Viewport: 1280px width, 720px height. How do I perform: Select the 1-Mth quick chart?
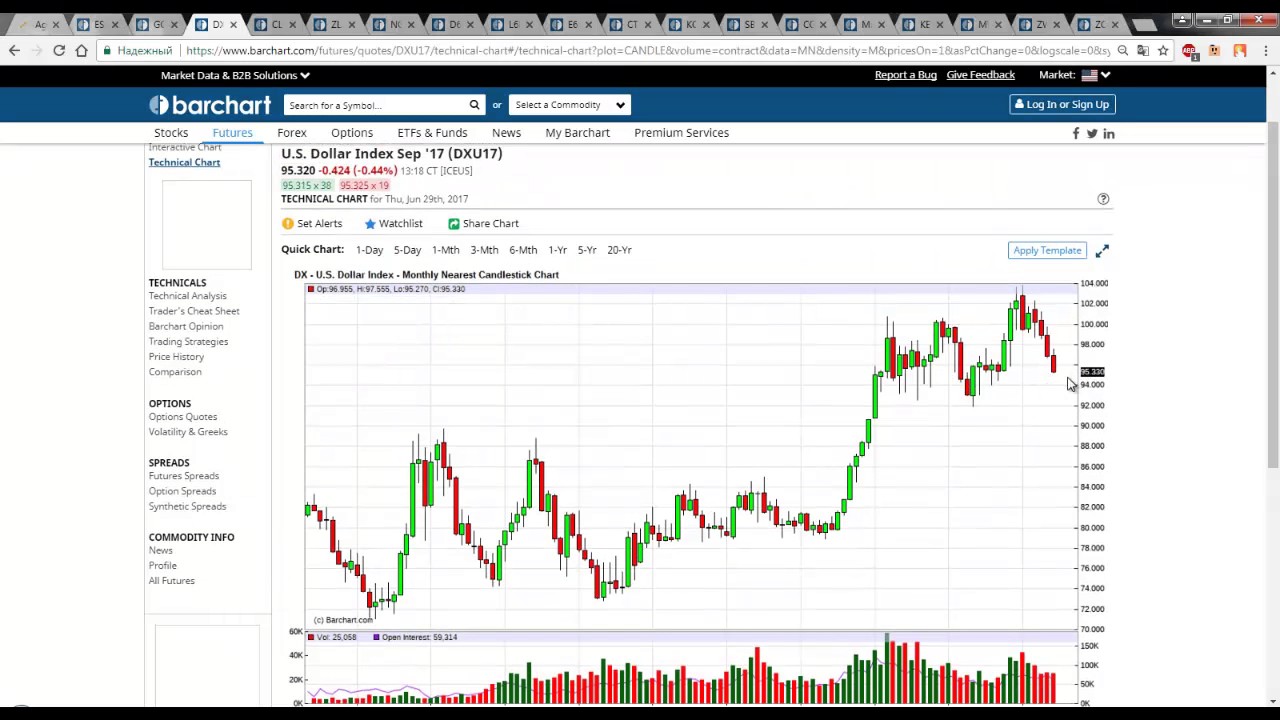point(445,250)
